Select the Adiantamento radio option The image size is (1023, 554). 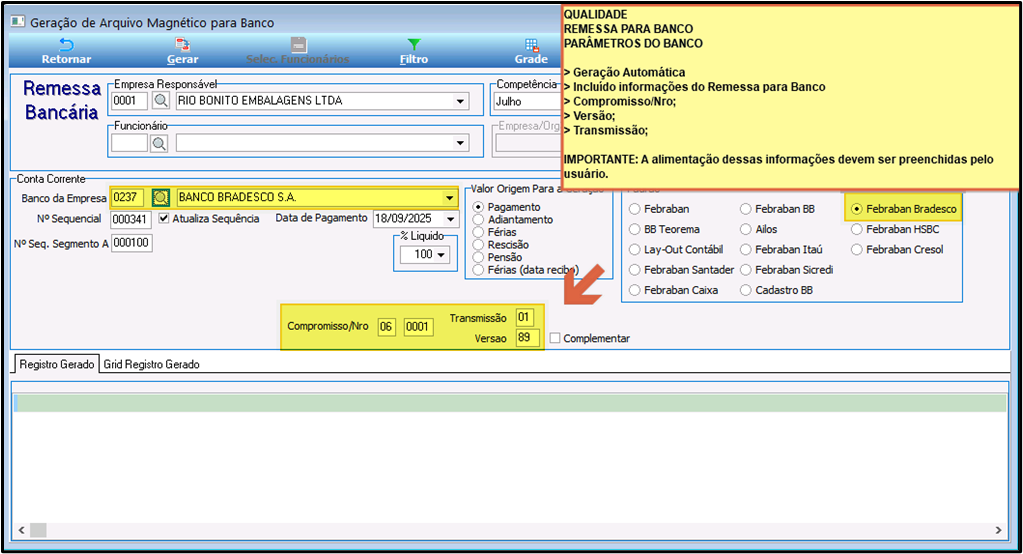pos(478,220)
